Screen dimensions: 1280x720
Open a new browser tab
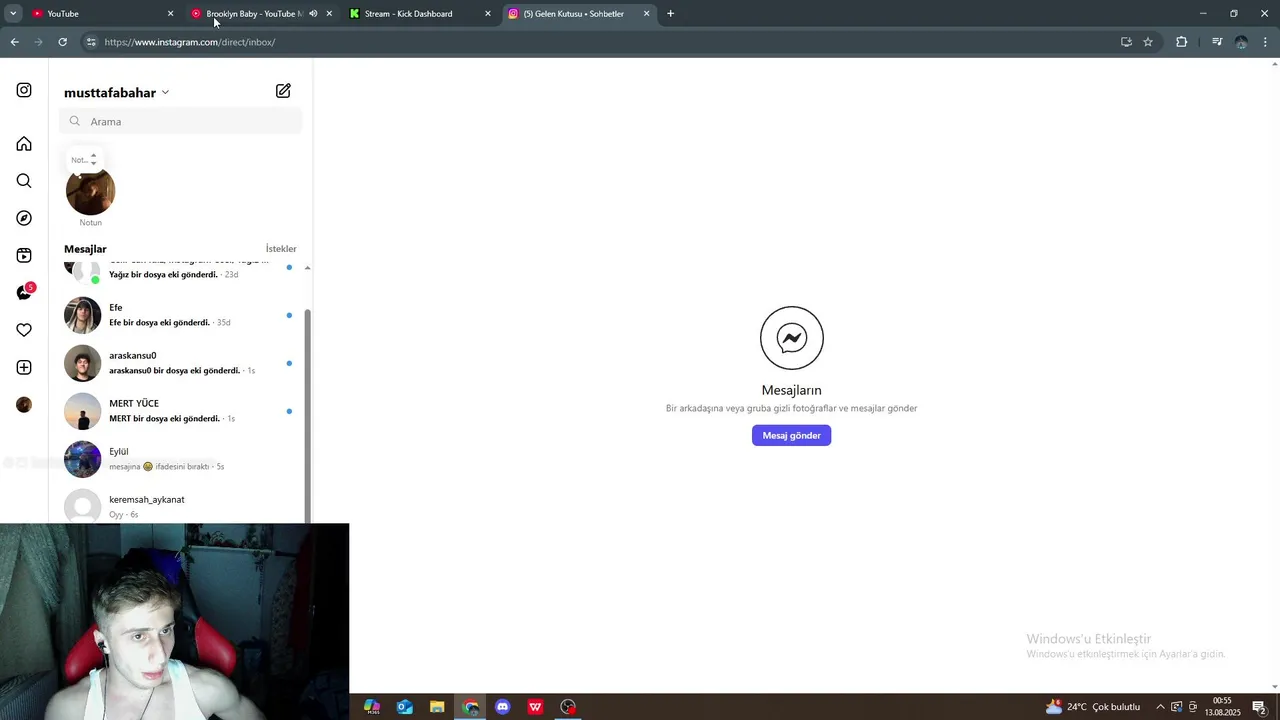point(670,14)
